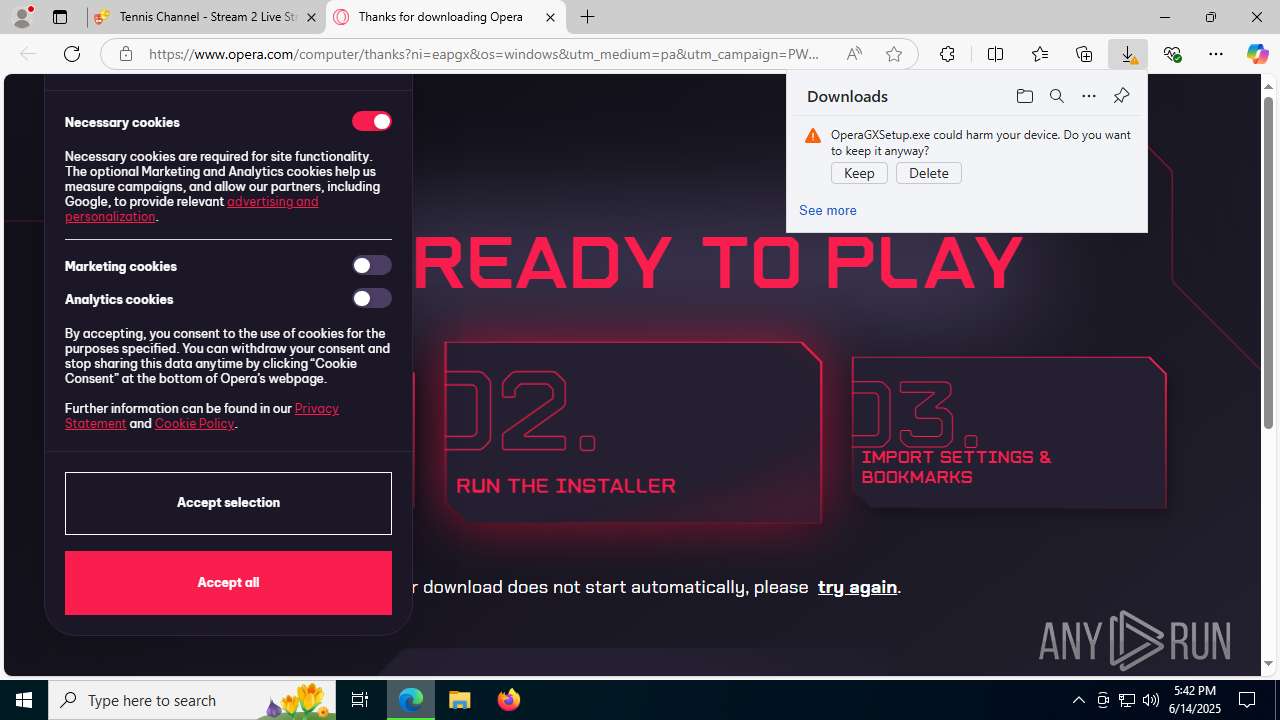Open the browser profile icon
Viewport: 1280px width, 720px height.
[22, 17]
